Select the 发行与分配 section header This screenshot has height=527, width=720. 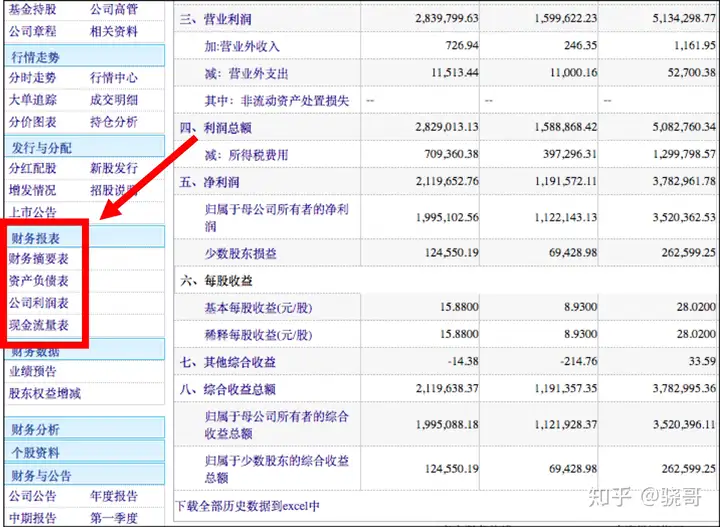pyautogui.click(x=84, y=147)
